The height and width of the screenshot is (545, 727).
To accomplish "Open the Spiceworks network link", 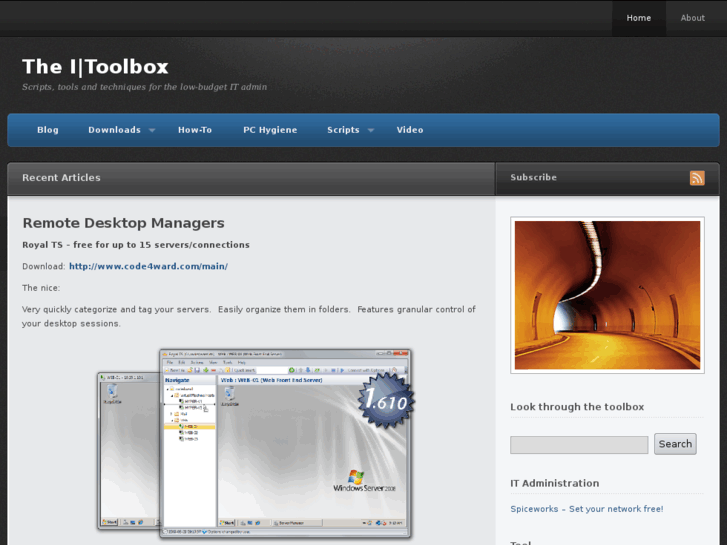I will coord(587,509).
